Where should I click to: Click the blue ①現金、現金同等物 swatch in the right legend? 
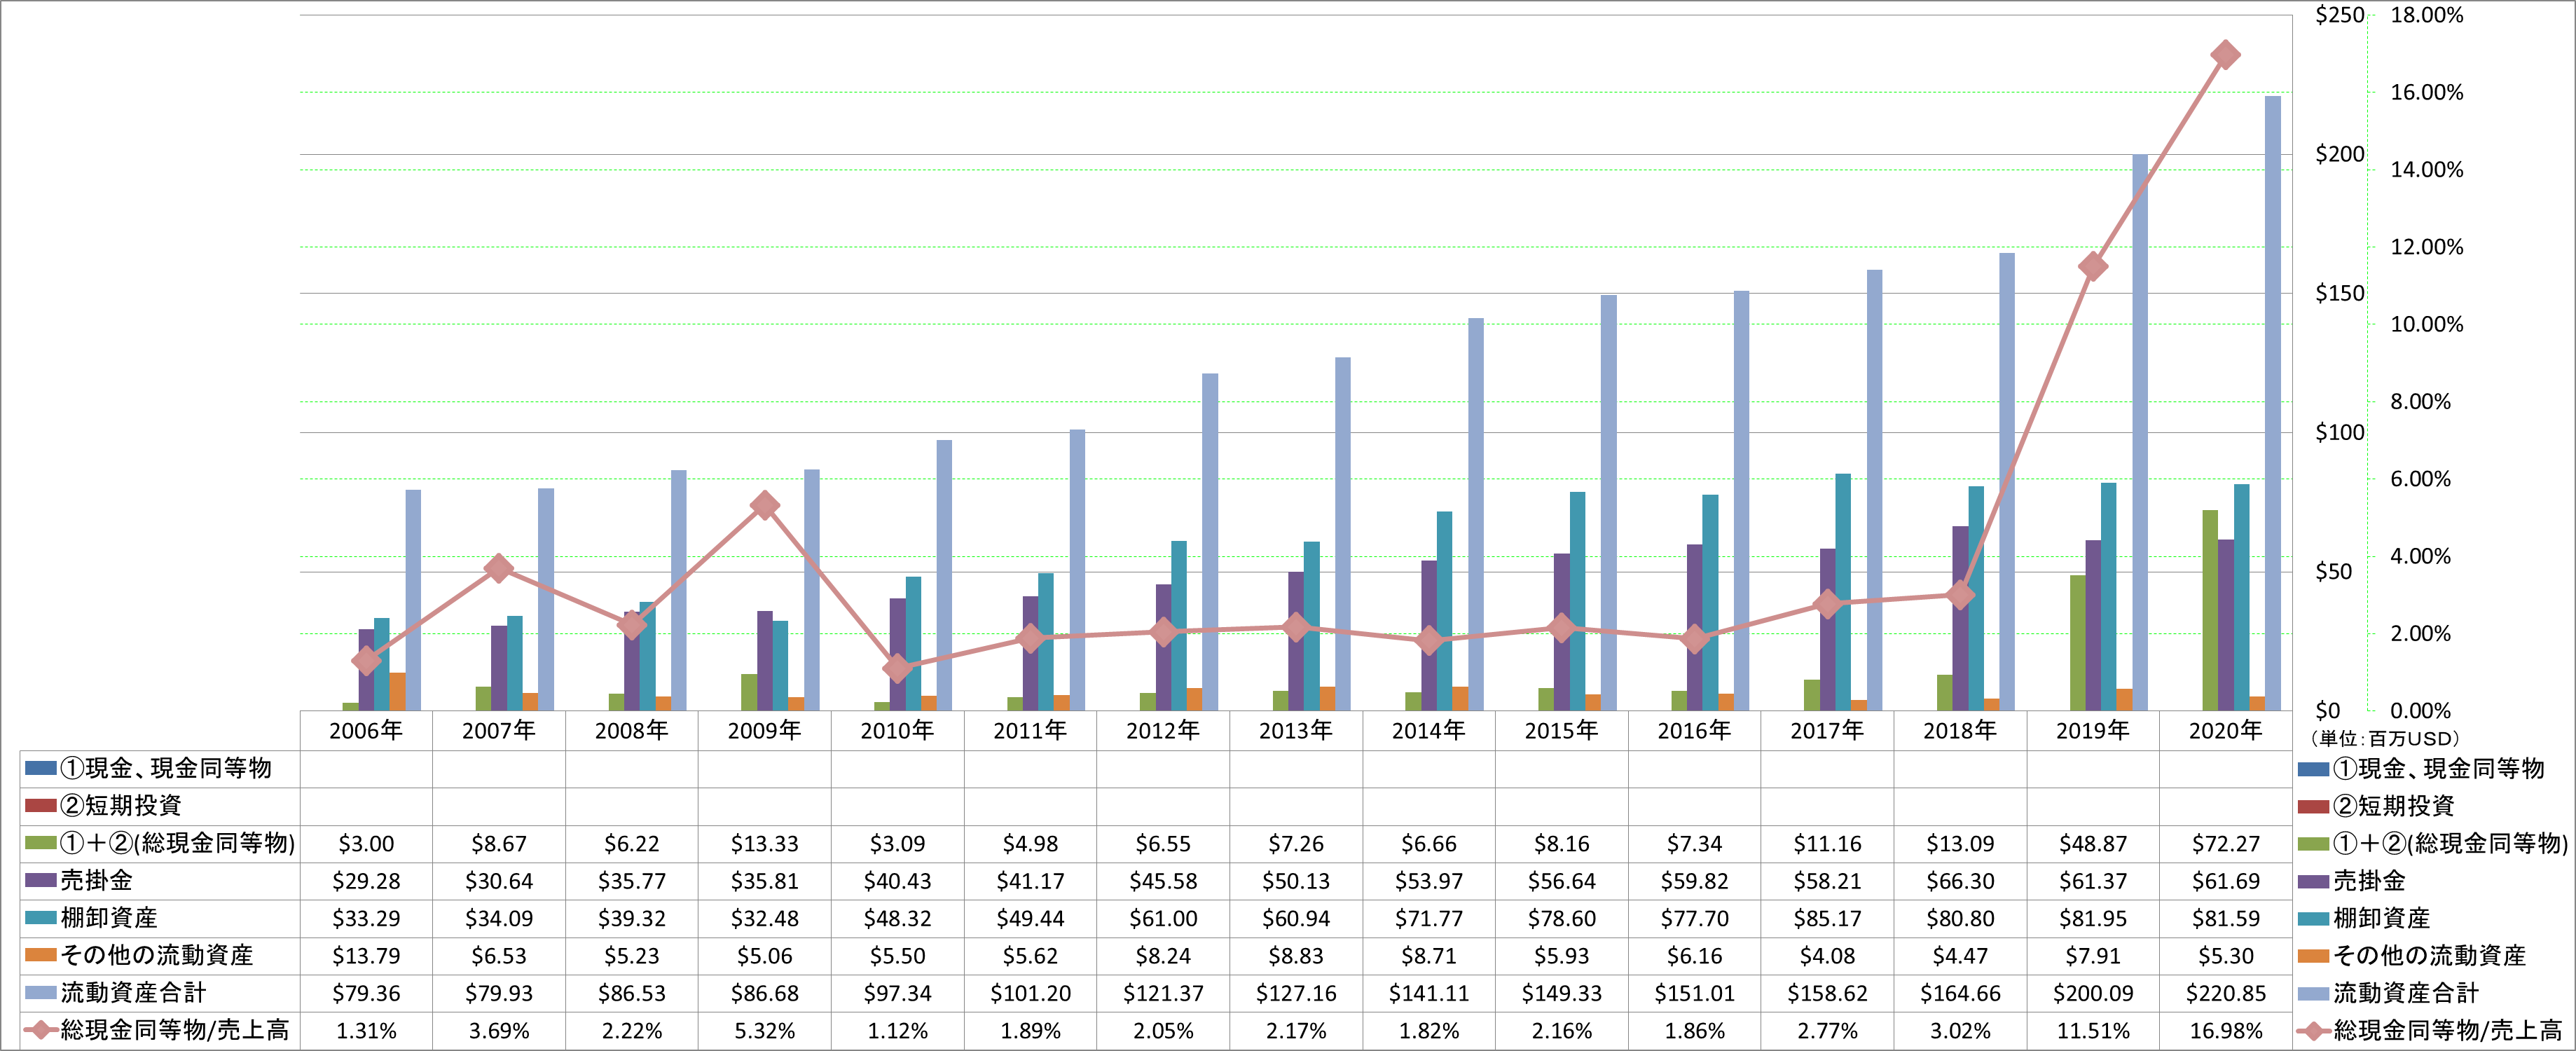click(x=2313, y=769)
